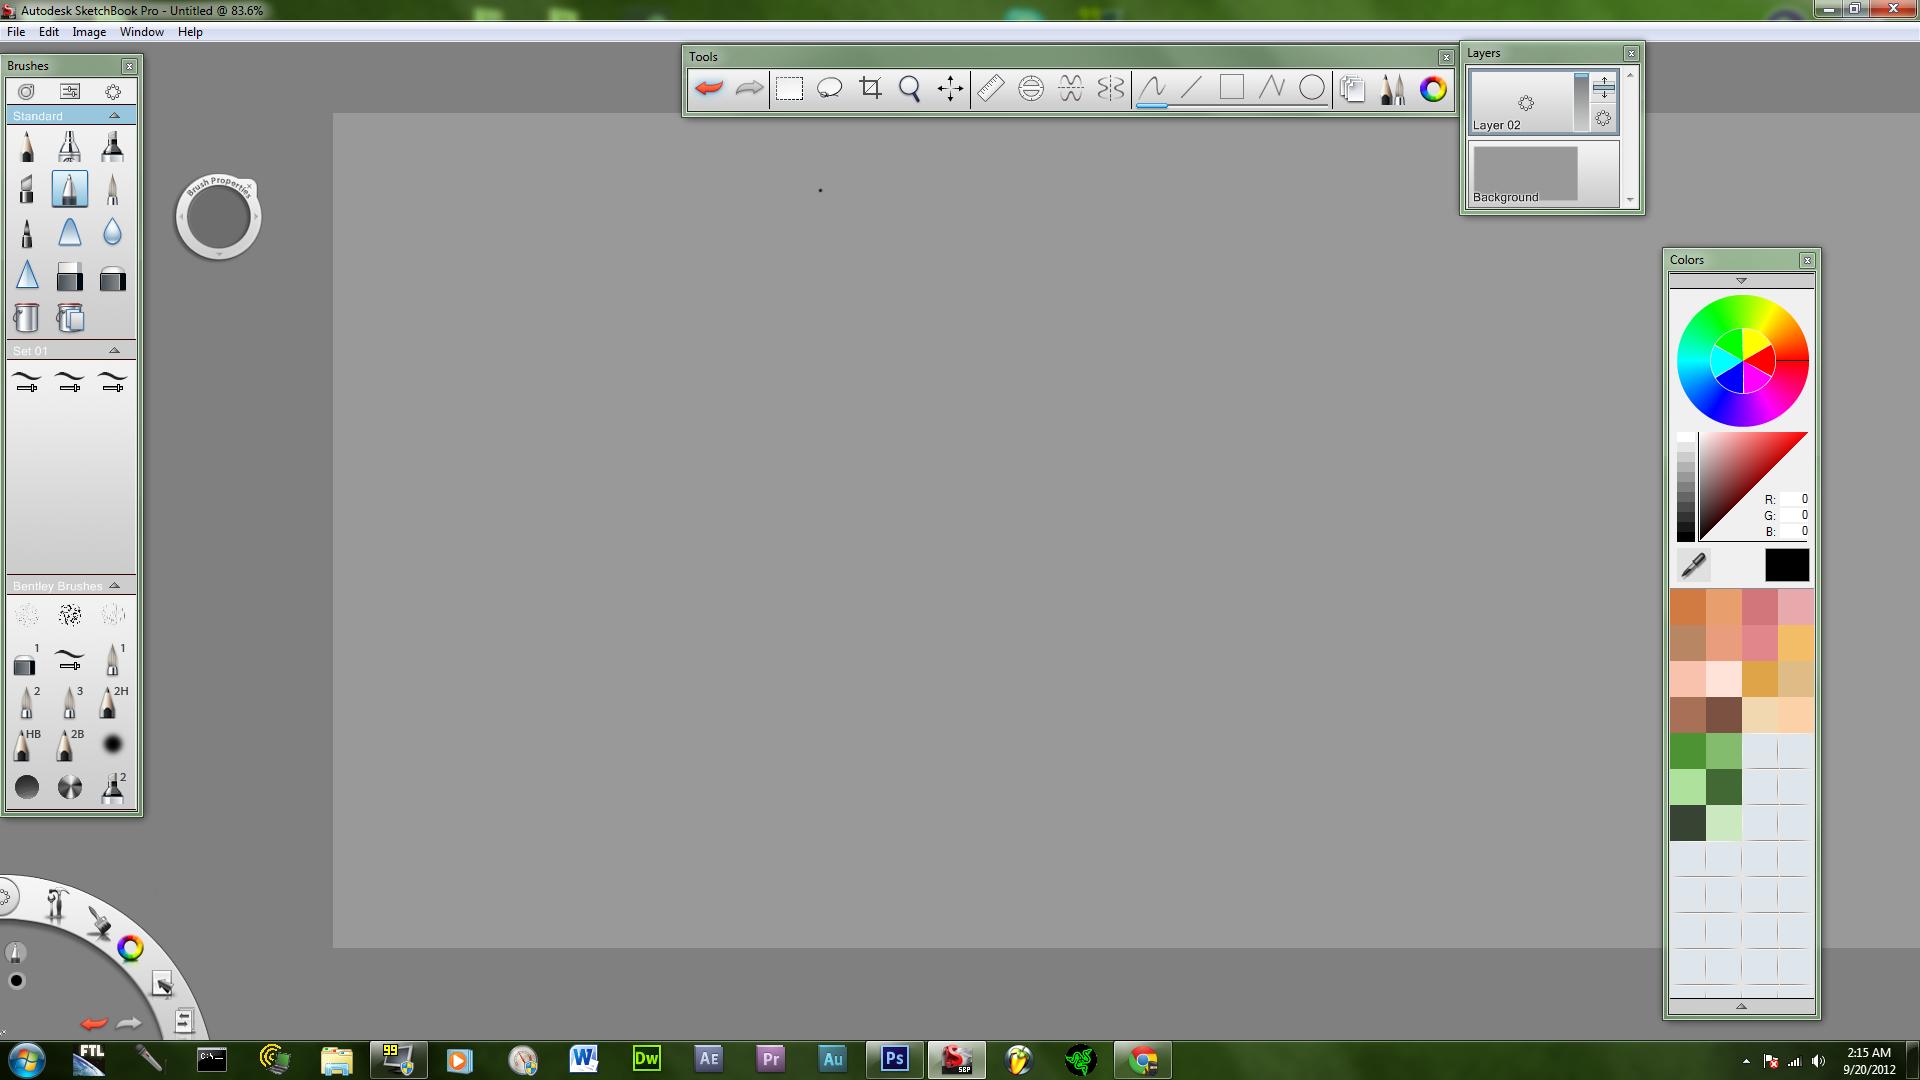Choose the Crop tool

pos(871,88)
